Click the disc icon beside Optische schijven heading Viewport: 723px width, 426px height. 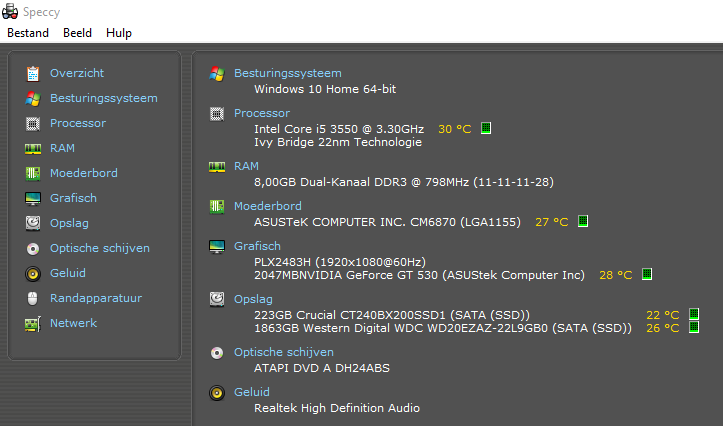tap(217, 353)
